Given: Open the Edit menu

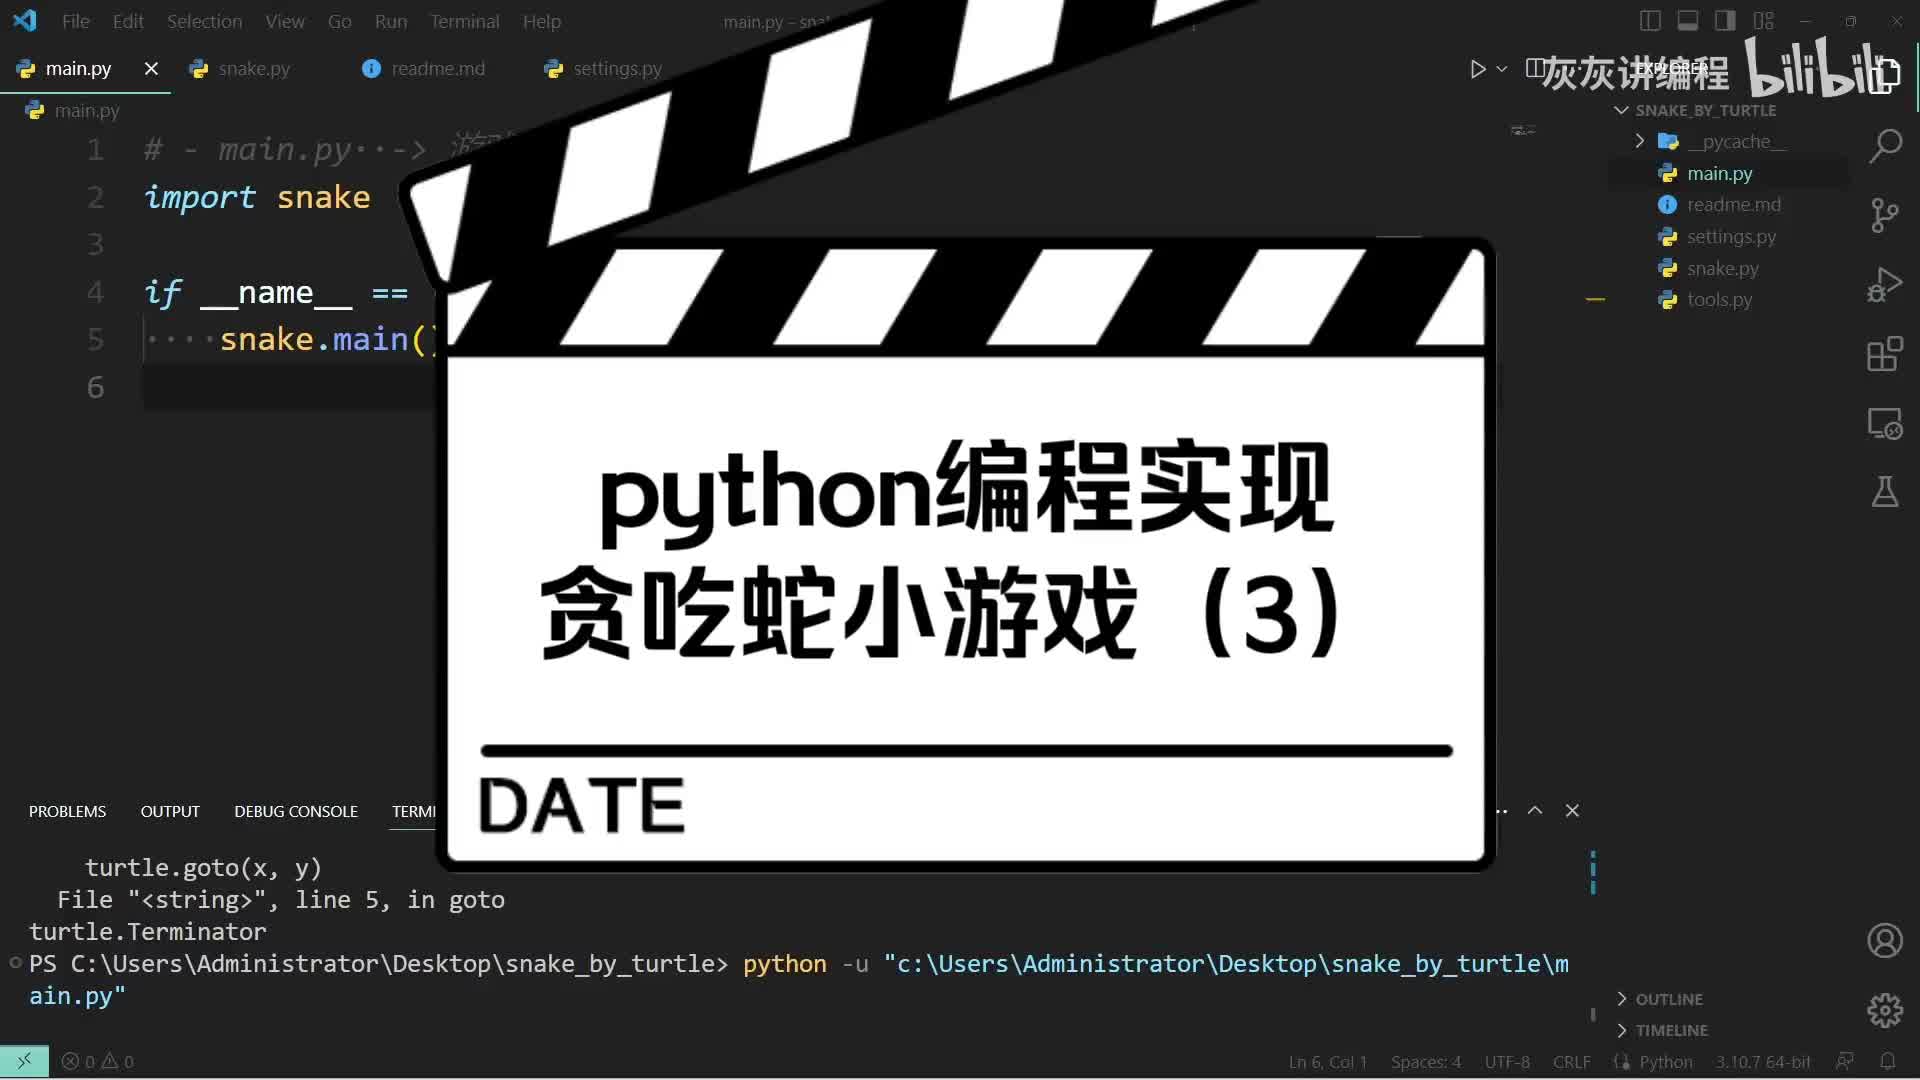Looking at the screenshot, I should (128, 21).
